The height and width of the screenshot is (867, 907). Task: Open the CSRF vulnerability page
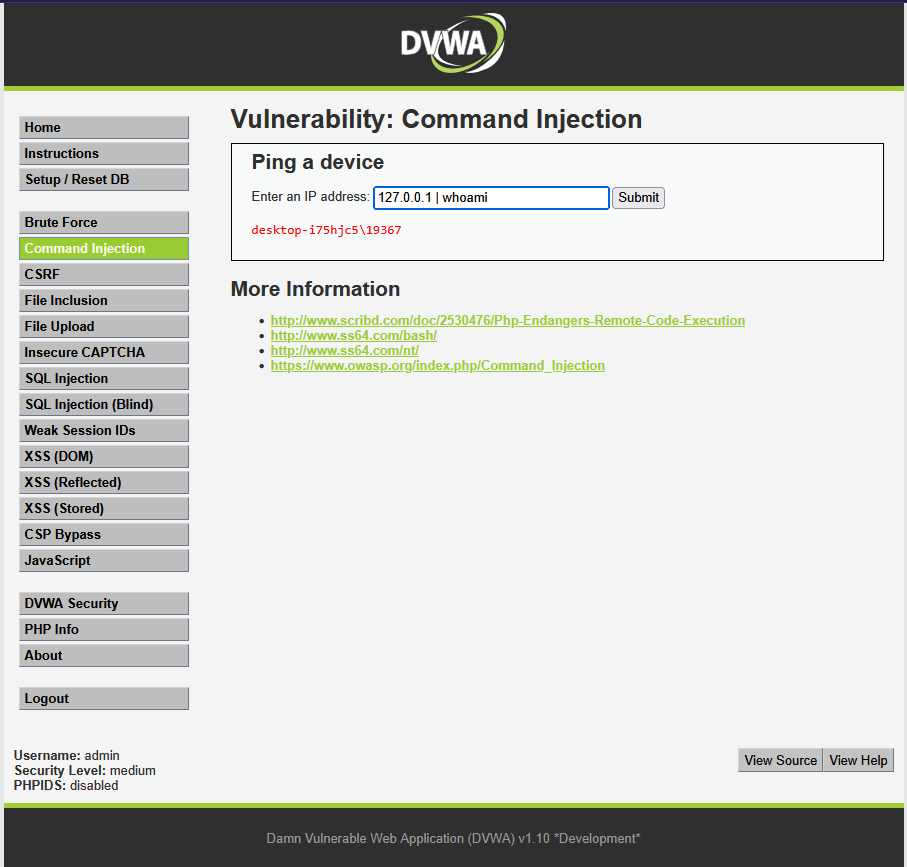click(104, 274)
